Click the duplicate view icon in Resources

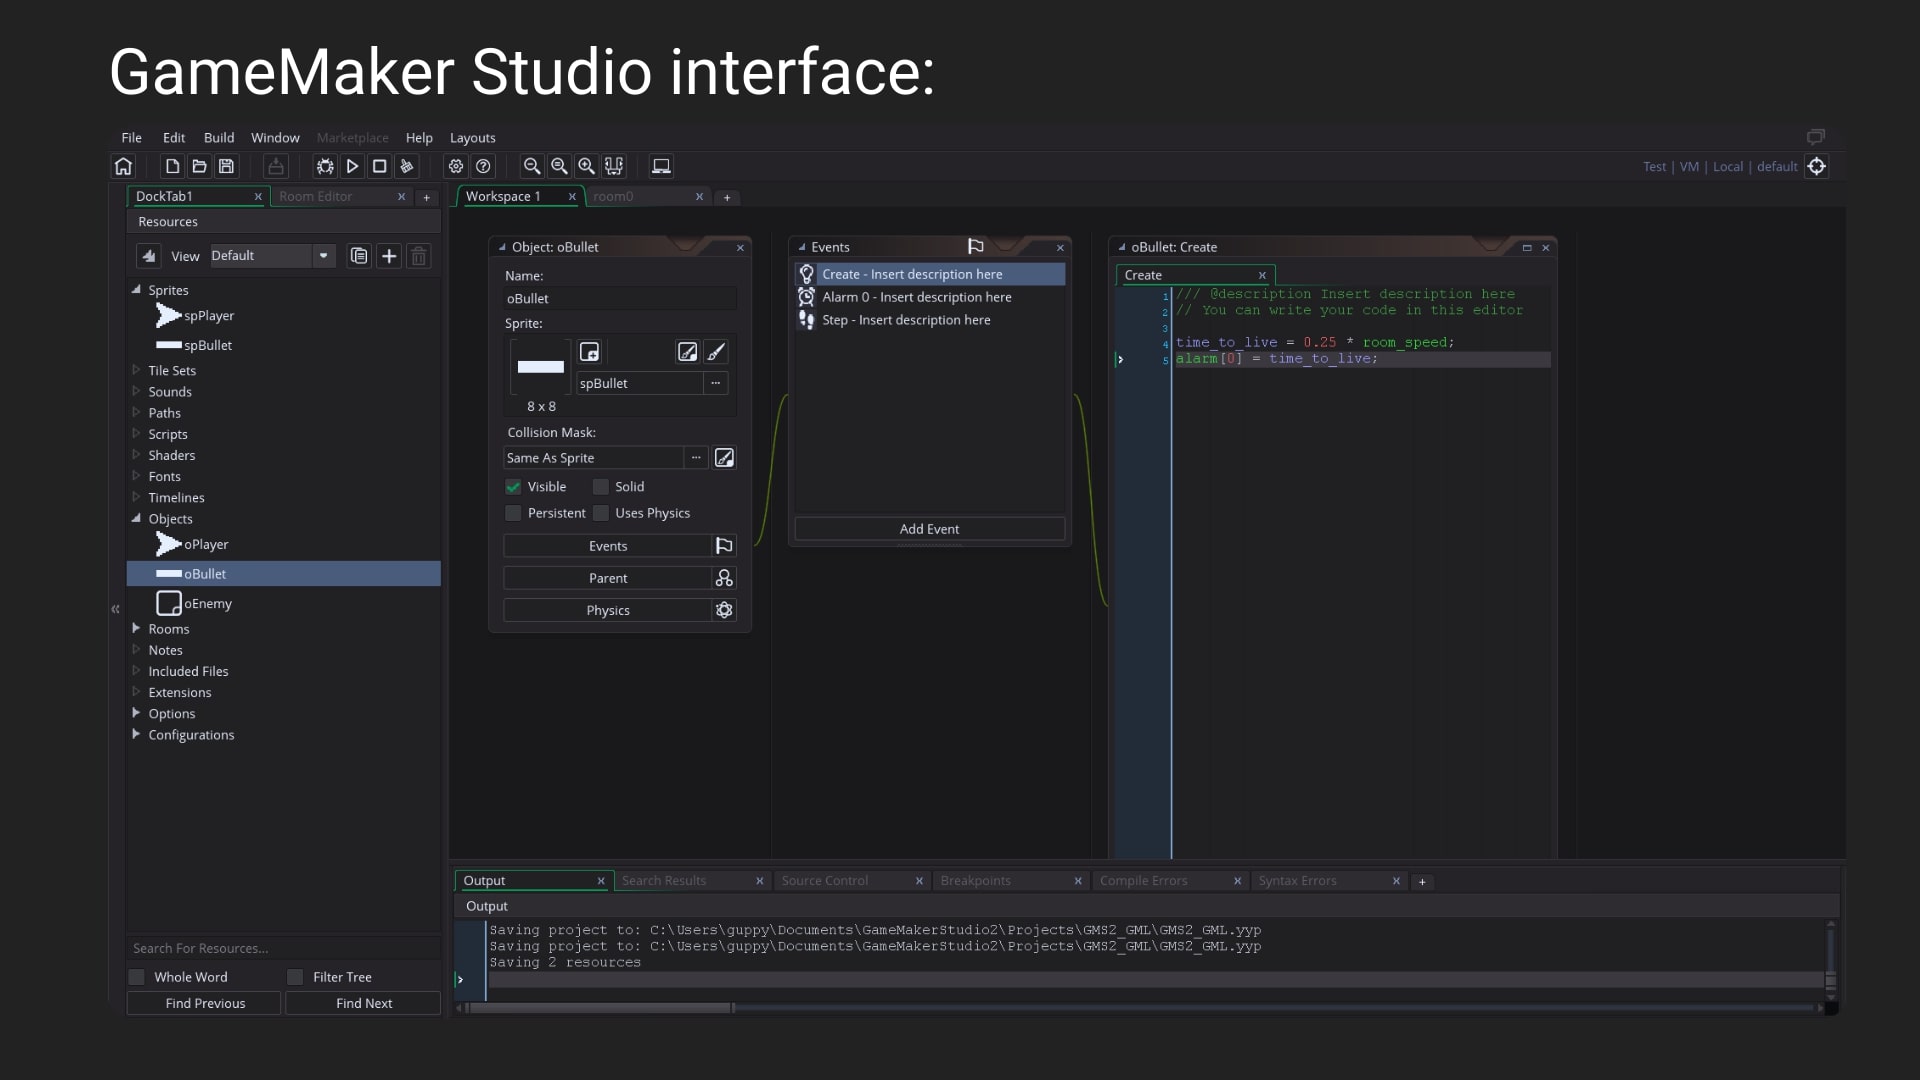pos(358,256)
